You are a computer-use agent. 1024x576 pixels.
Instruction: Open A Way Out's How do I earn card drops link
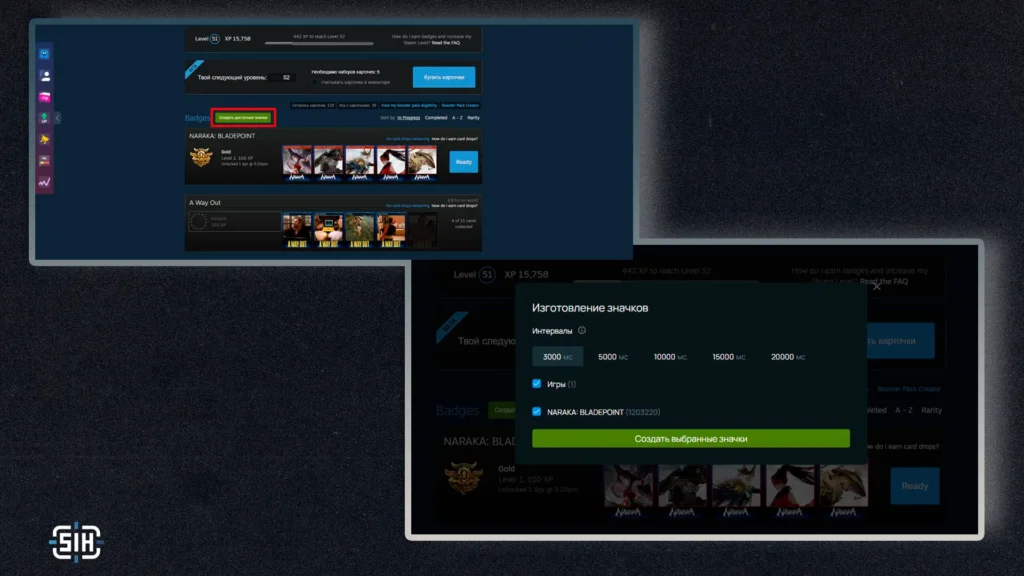[x=455, y=206]
